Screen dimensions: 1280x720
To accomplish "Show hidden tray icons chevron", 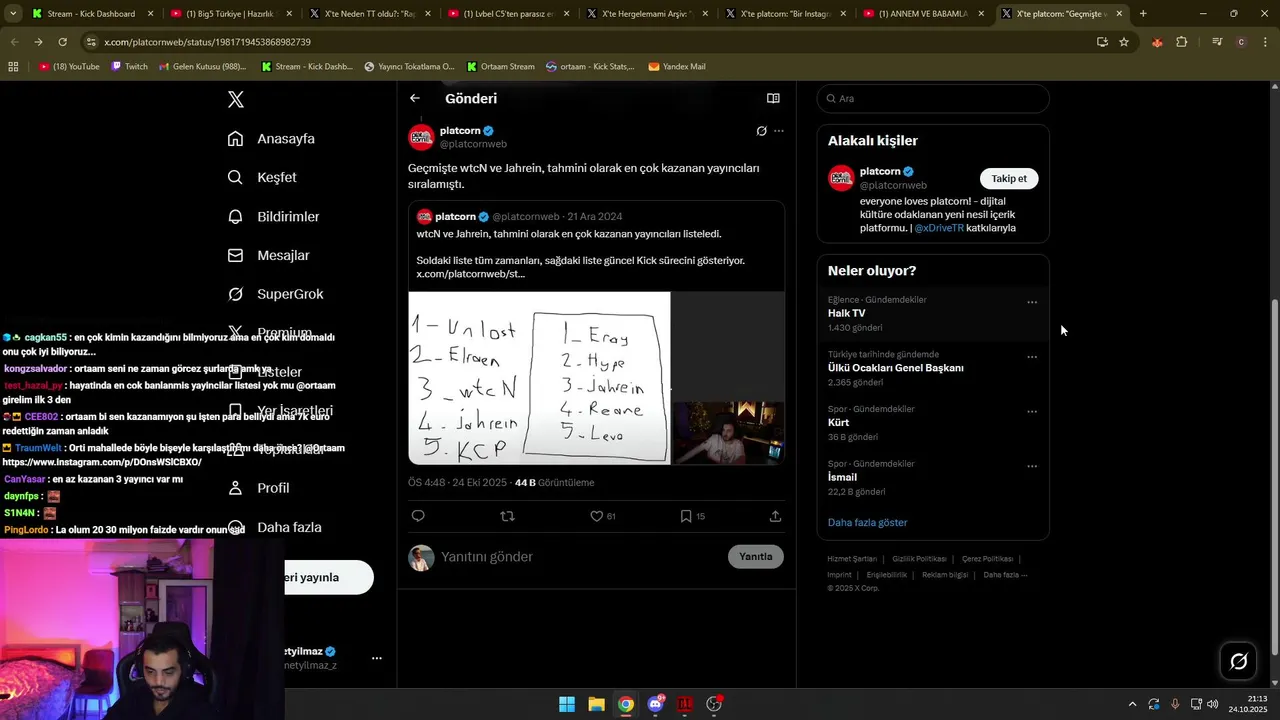I will coord(1132,704).
